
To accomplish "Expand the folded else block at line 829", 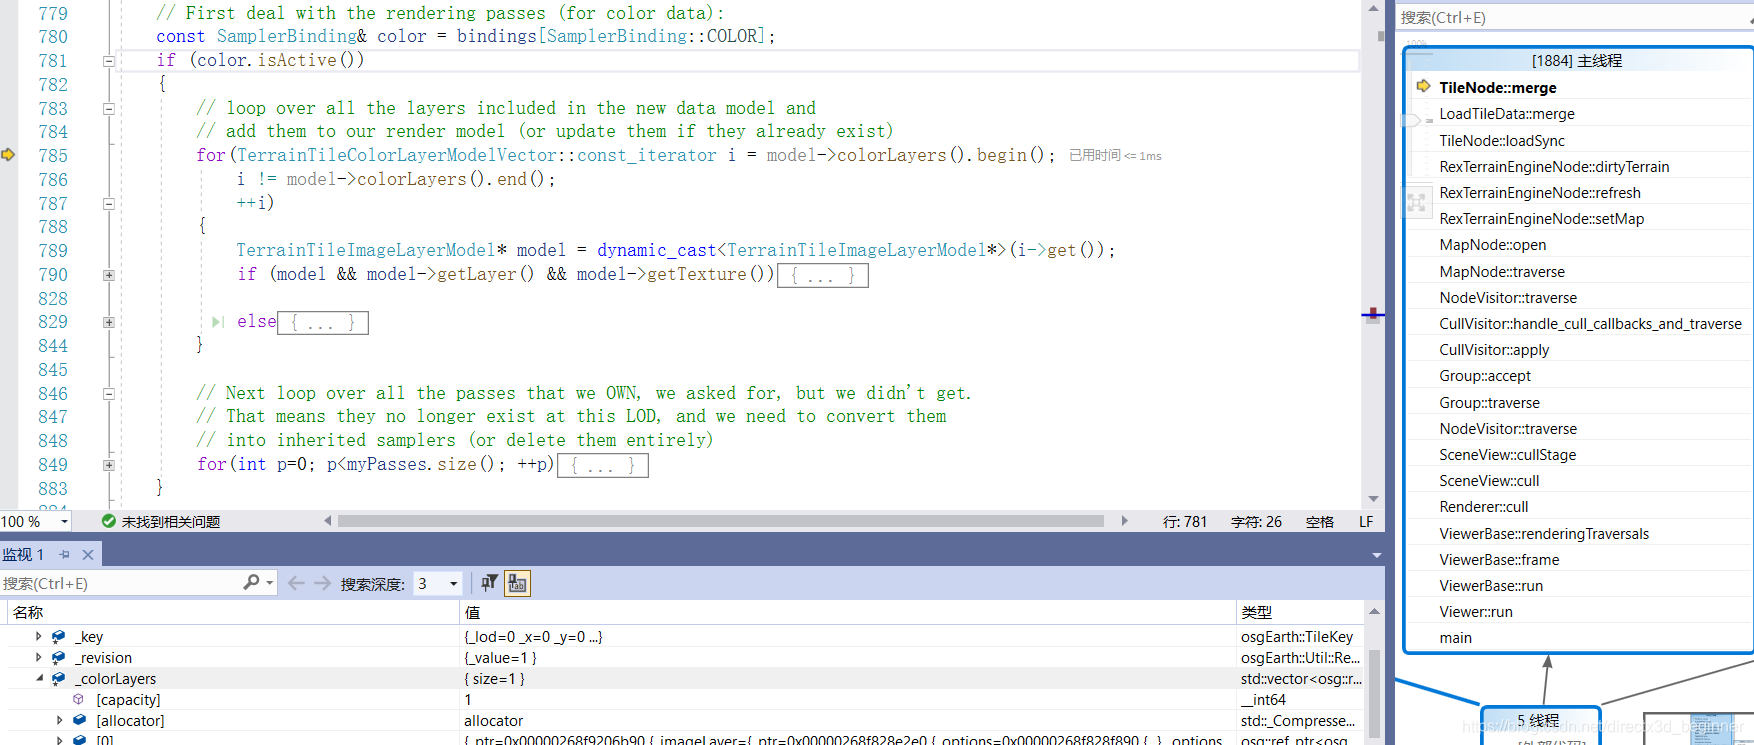I will [108, 323].
